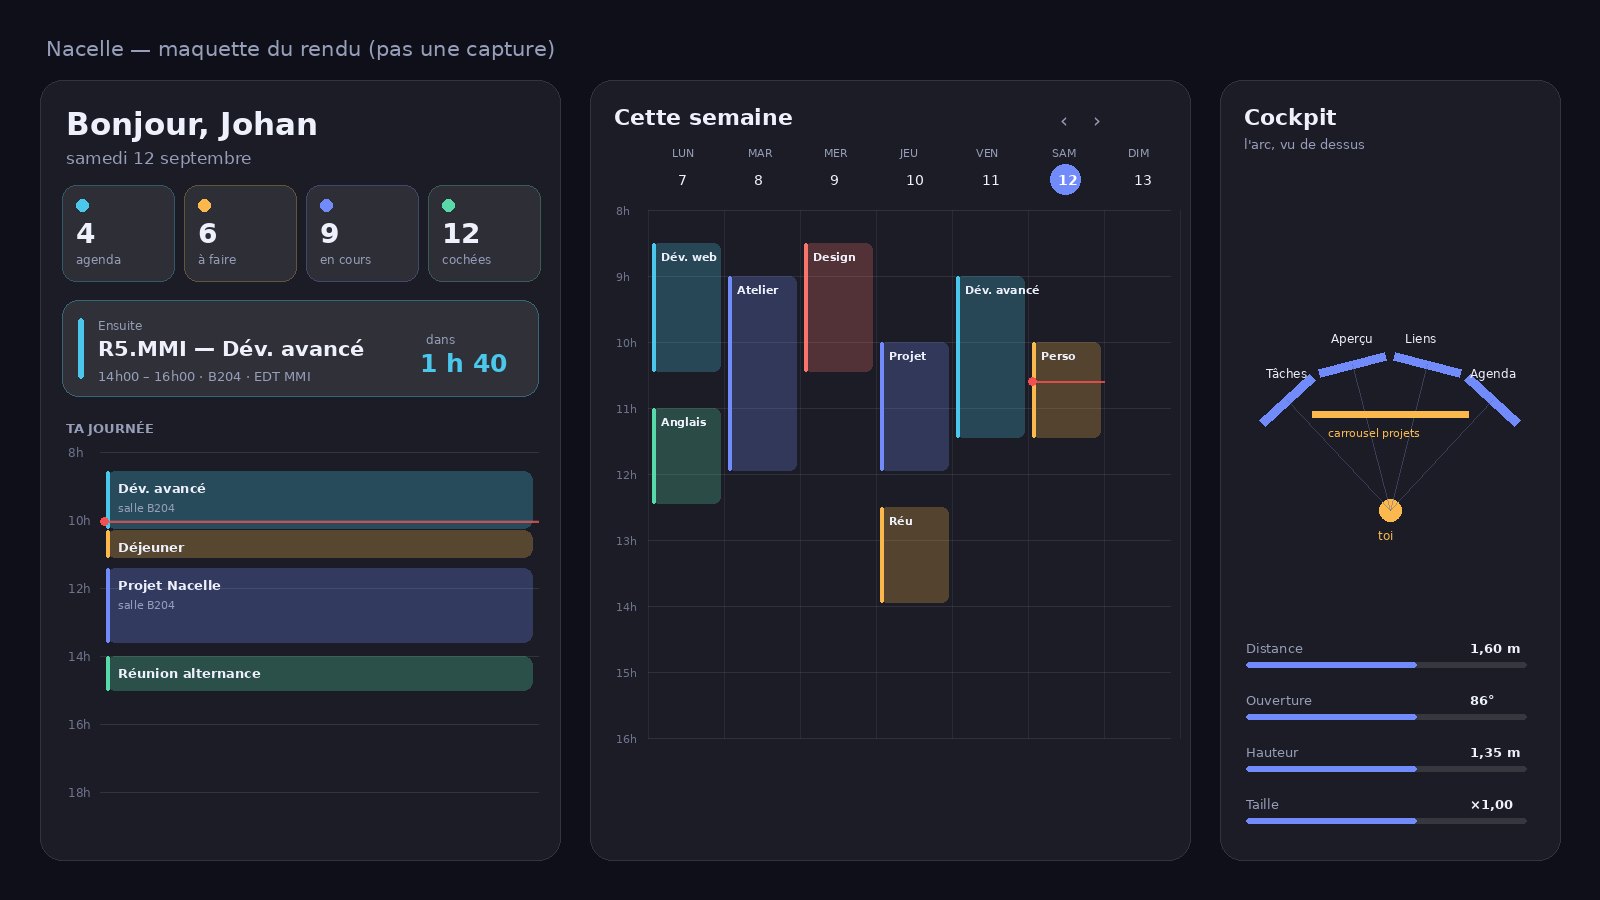Open Monday's Dév. web event
Screen dimensions: 1600x900
(x=686, y=307)
